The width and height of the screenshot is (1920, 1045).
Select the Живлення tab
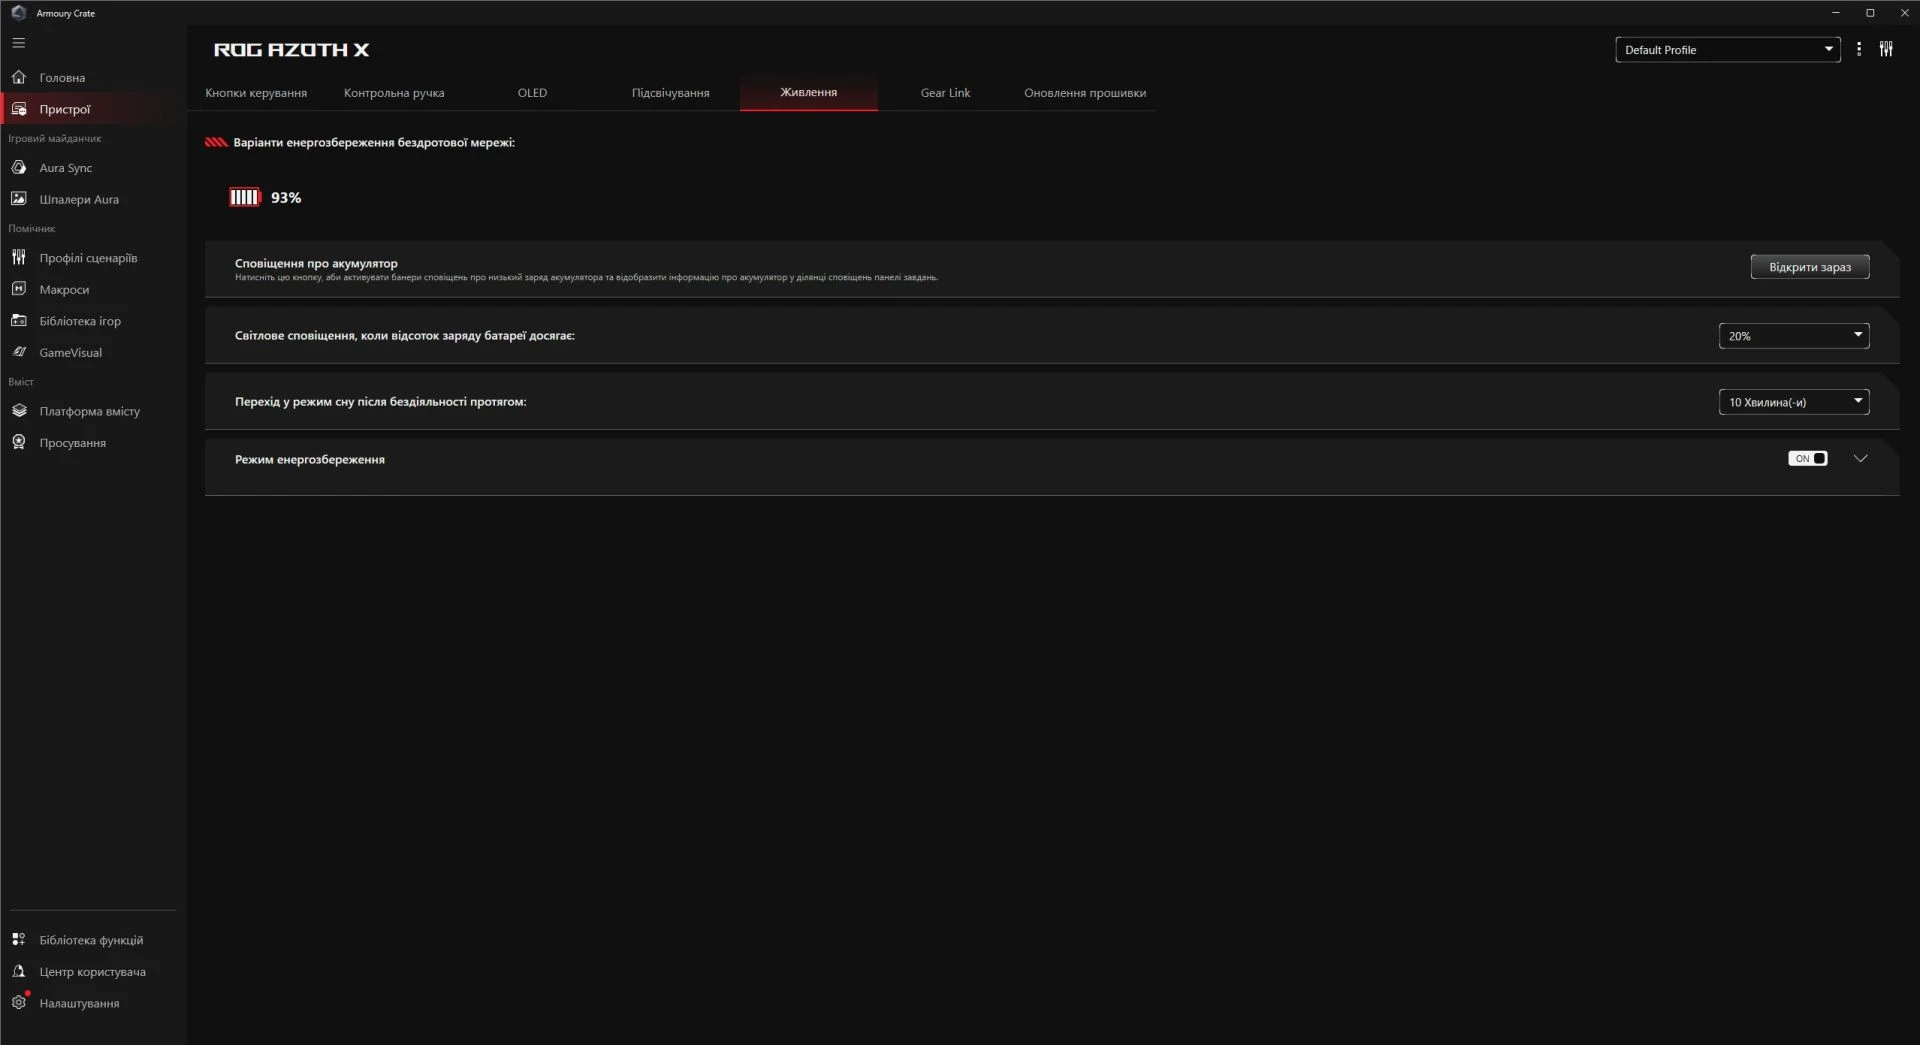809,92
